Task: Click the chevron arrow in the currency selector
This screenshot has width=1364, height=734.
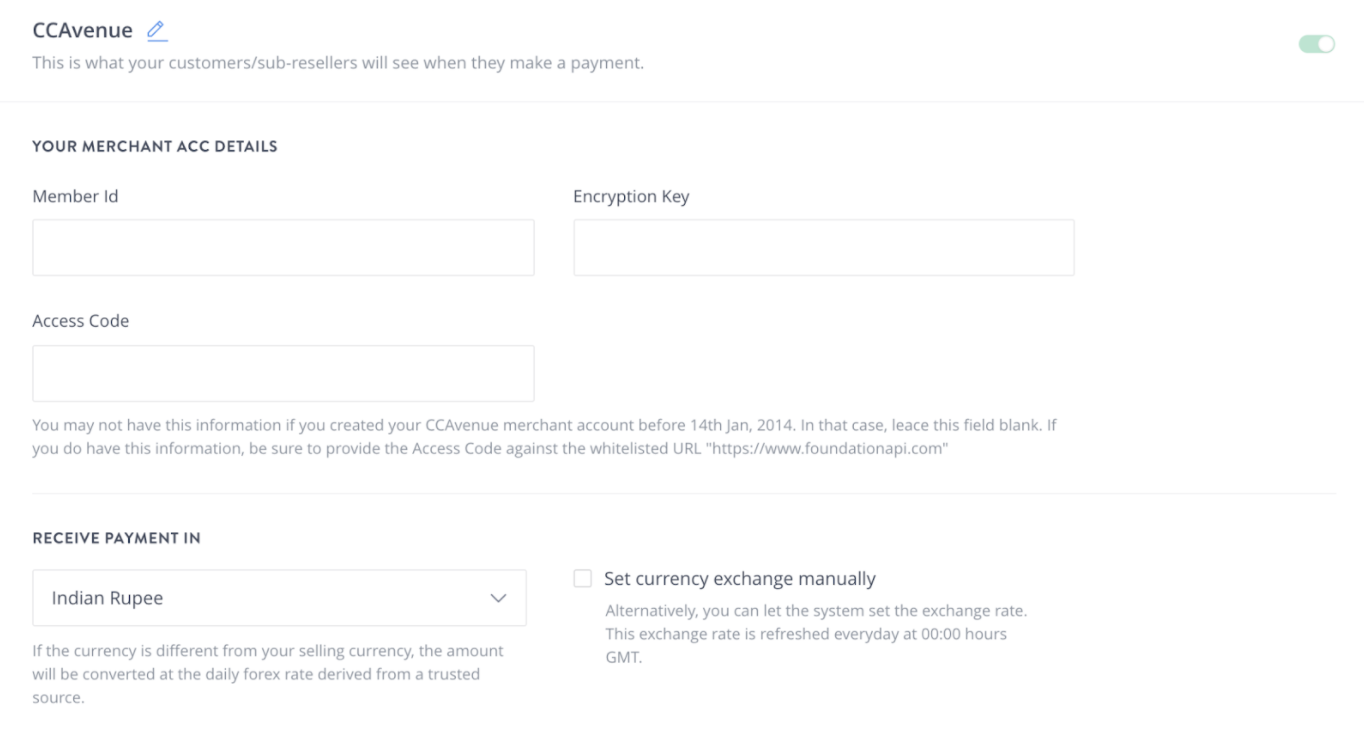Action: coord(497,598)
